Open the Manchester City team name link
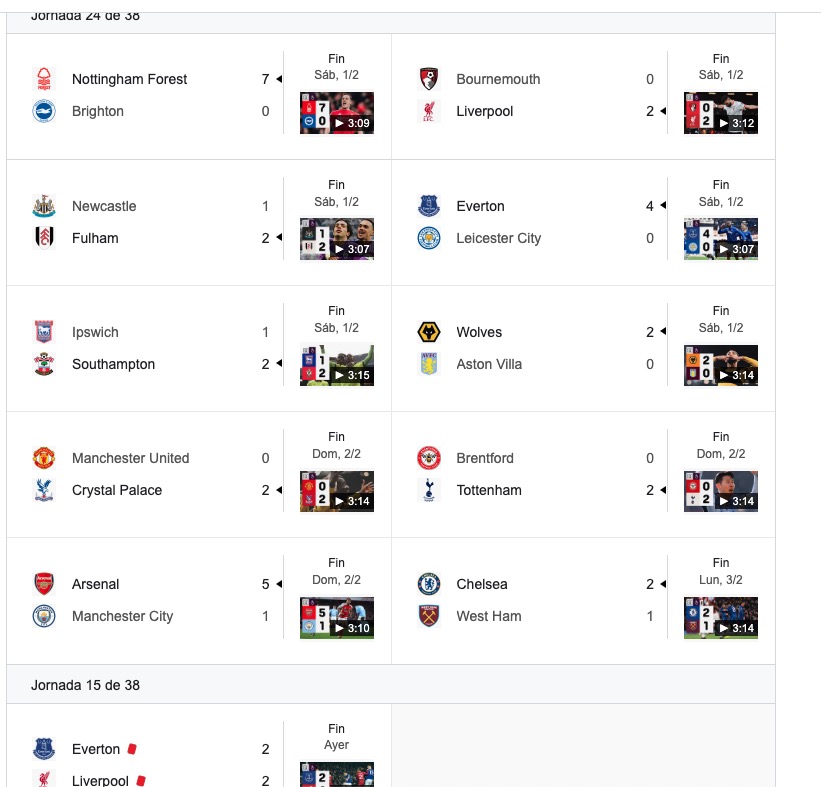 click(122, 616)
